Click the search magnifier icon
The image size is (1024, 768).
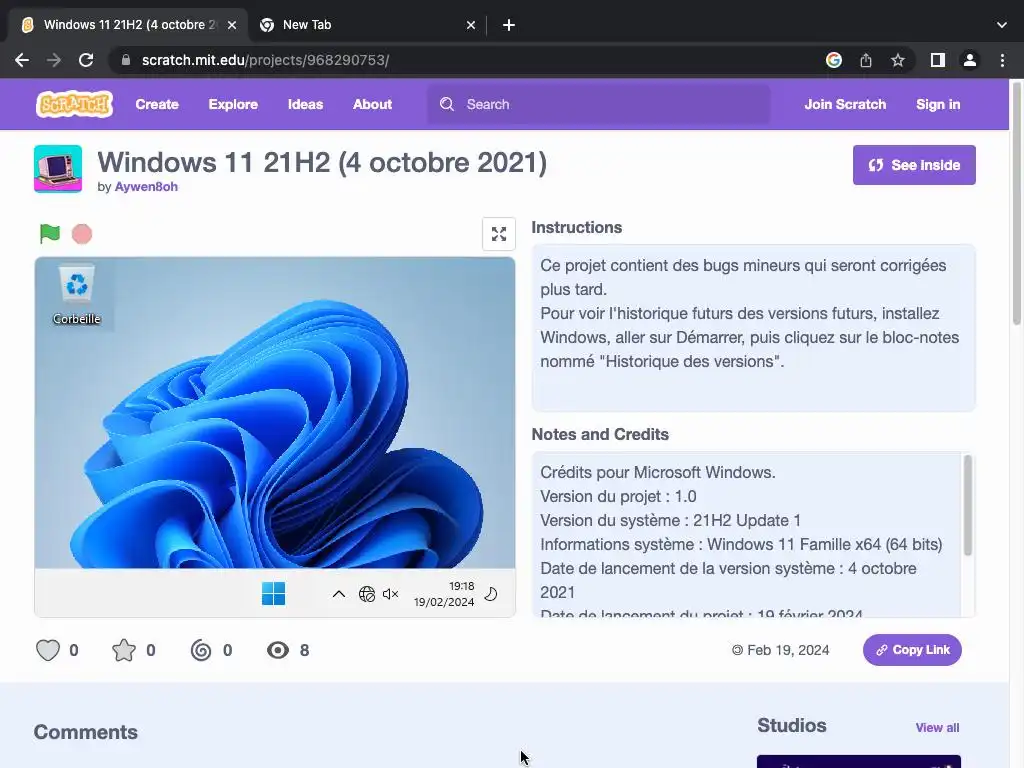447,104
